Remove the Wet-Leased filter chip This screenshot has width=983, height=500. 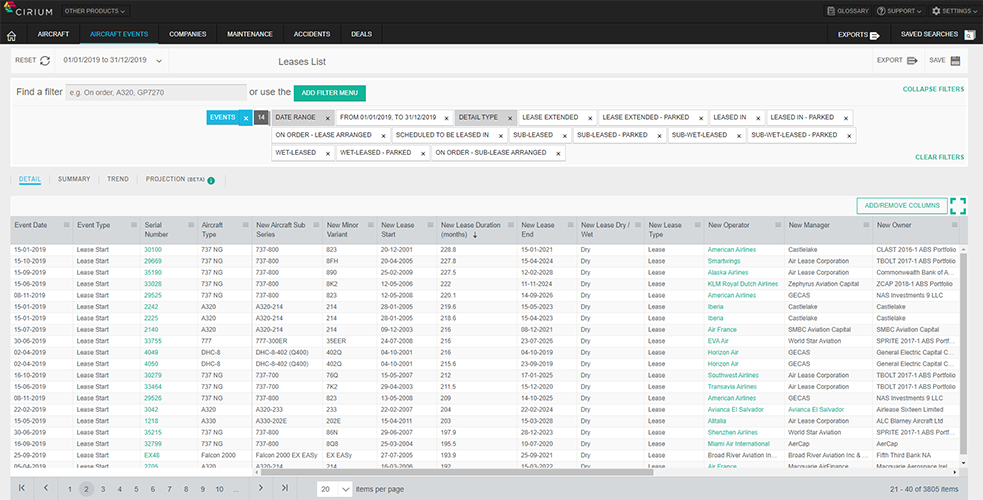328,153
